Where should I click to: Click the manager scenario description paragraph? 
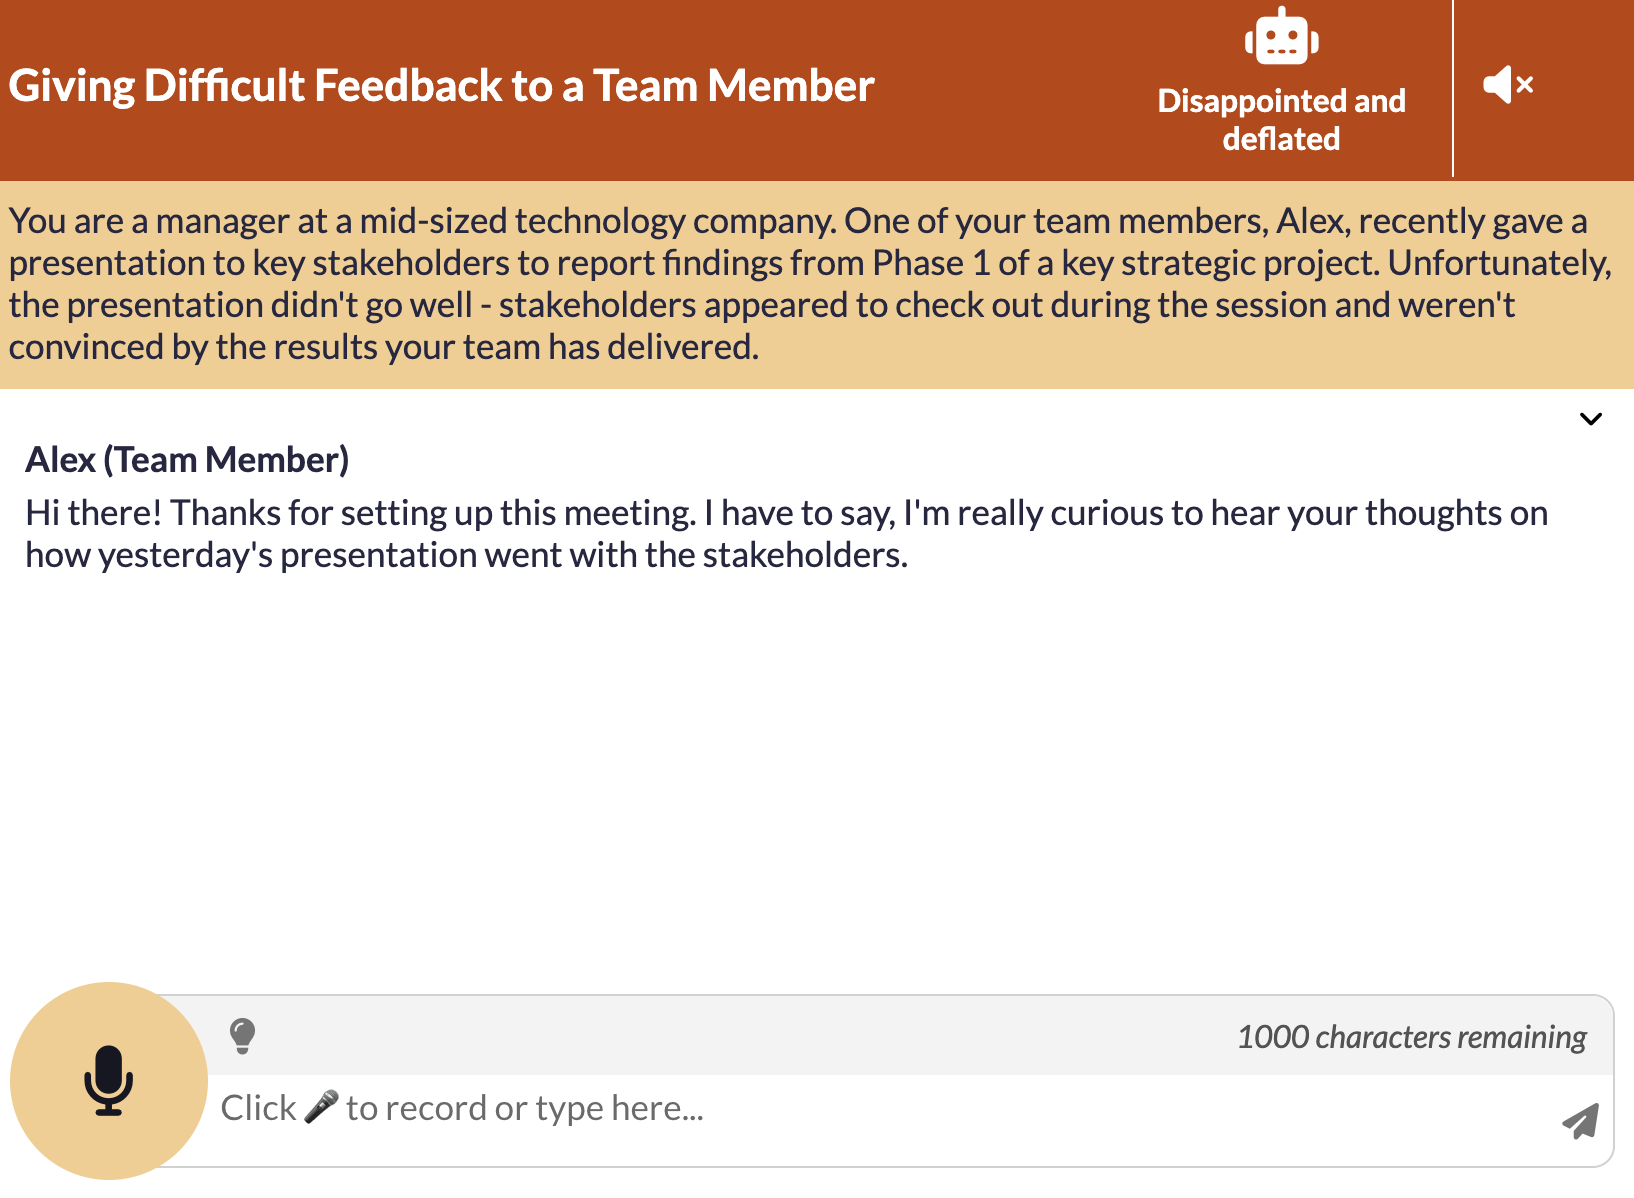[810, 284]
